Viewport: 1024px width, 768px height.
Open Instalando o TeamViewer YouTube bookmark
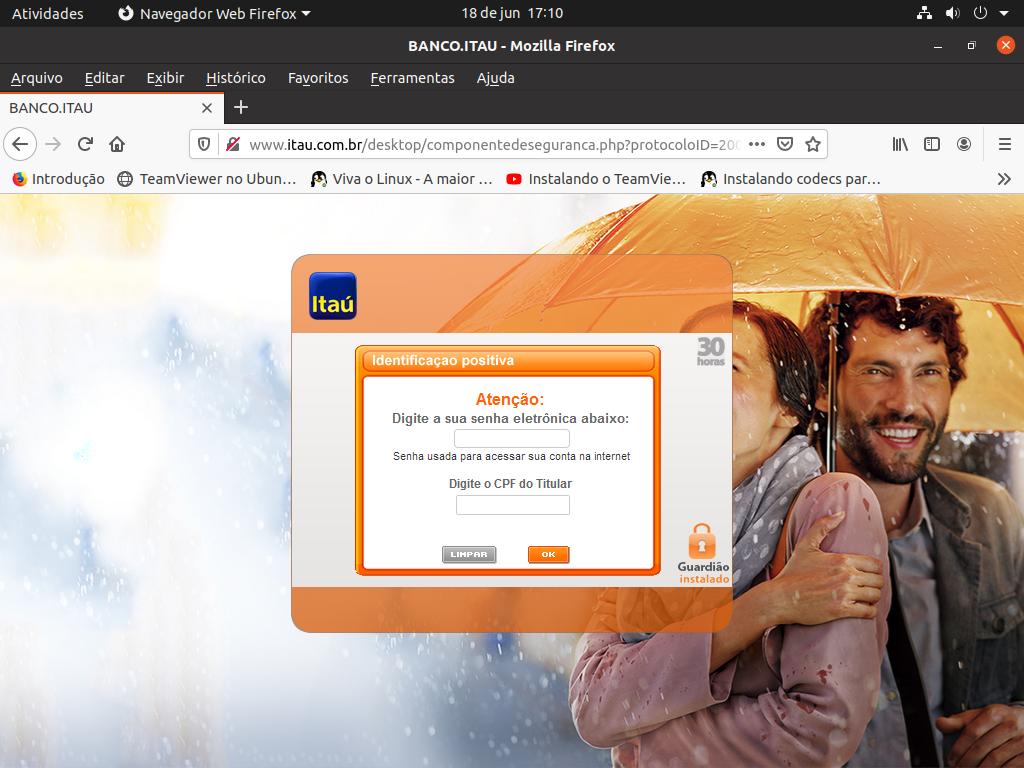pyautogui.click(x=596, y=179)
